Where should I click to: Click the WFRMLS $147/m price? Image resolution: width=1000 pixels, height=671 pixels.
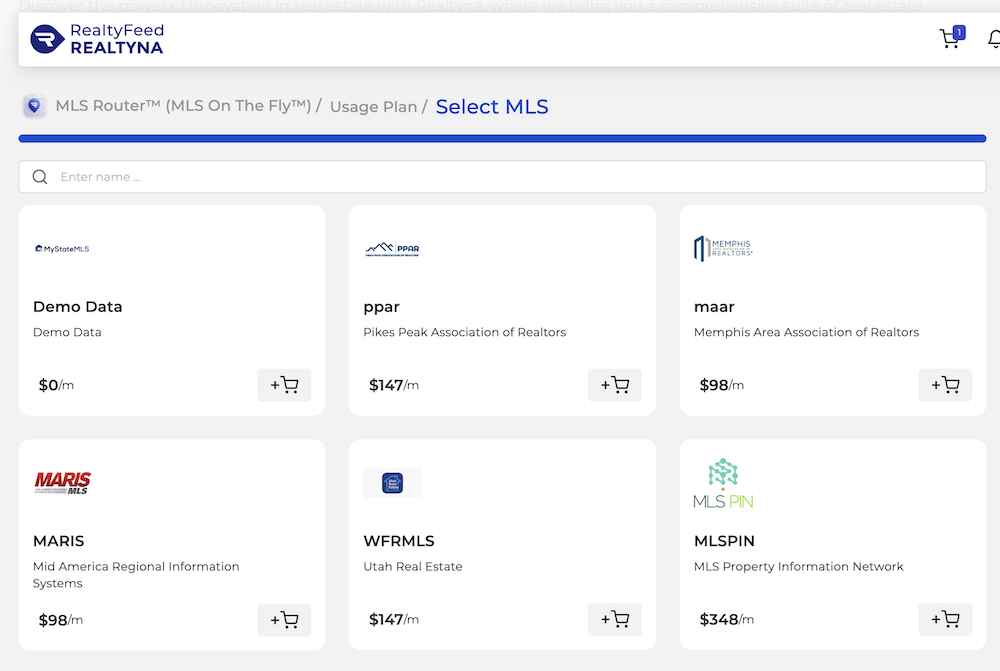[393, 619]
